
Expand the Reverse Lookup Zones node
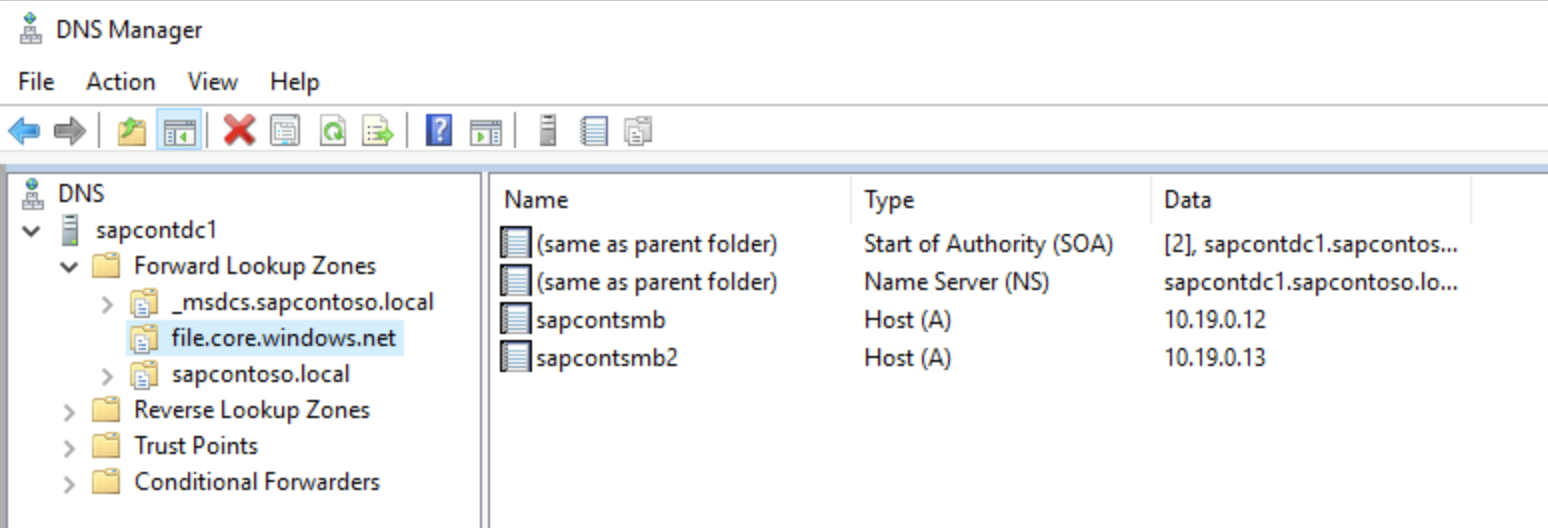69,411
